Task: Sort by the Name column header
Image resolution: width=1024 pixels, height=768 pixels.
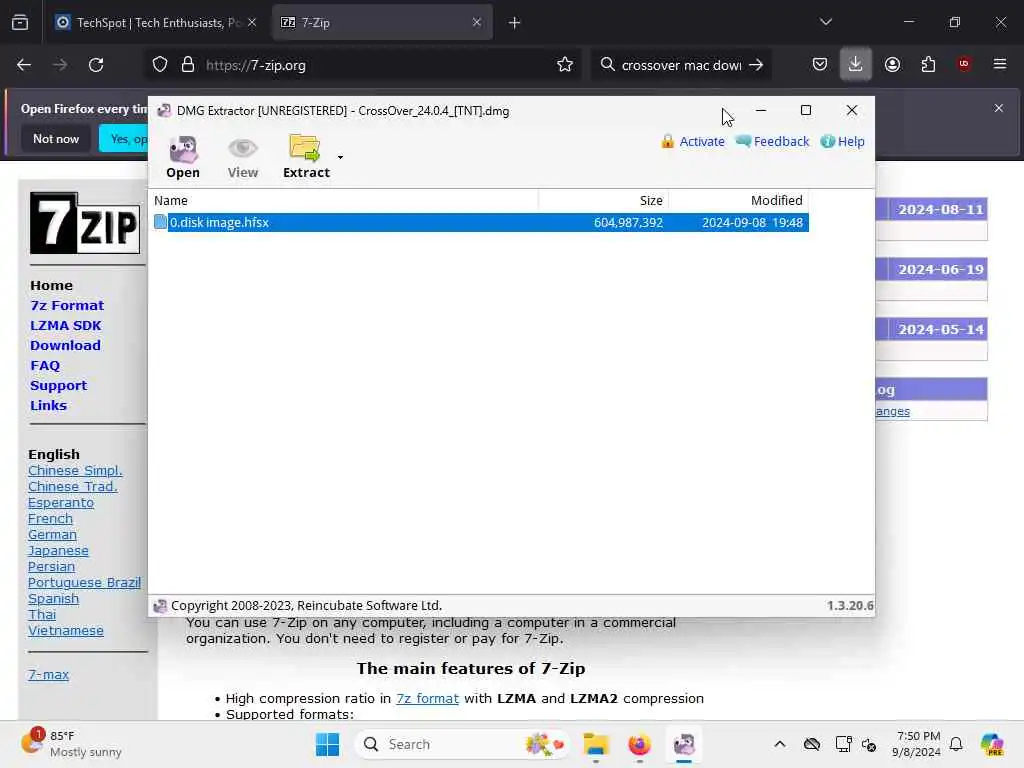Action: point(344,200)
